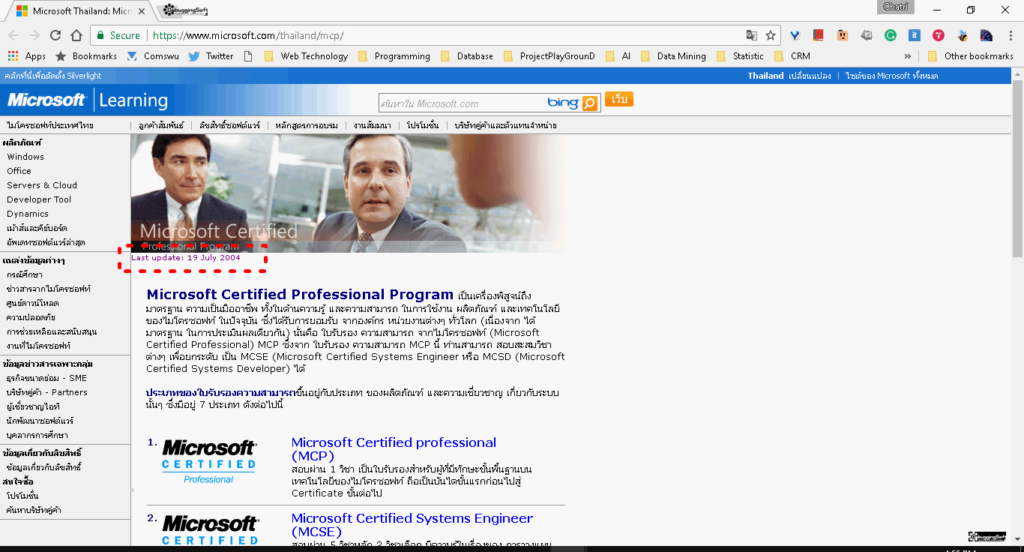Open the Database bookmark folder
1024x552 pixels.
[x=467, y=56]
